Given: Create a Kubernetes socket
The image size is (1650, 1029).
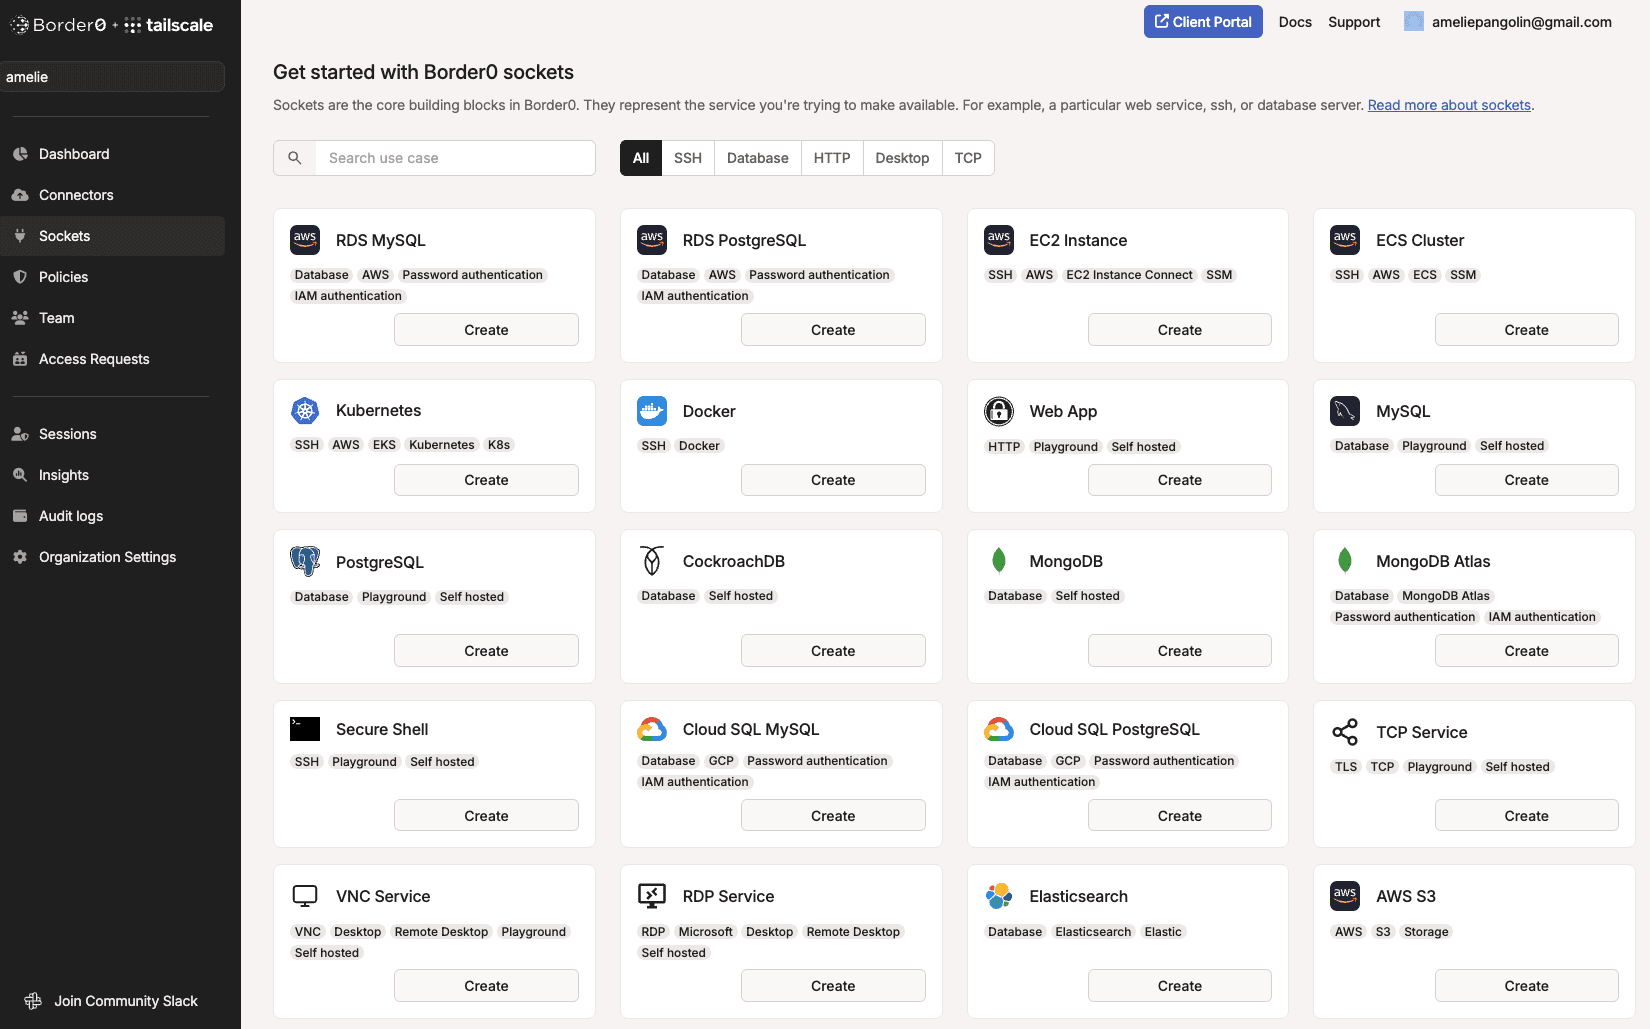Looking at the screenshot, I should pyautogui.click(x=486, y=480).
